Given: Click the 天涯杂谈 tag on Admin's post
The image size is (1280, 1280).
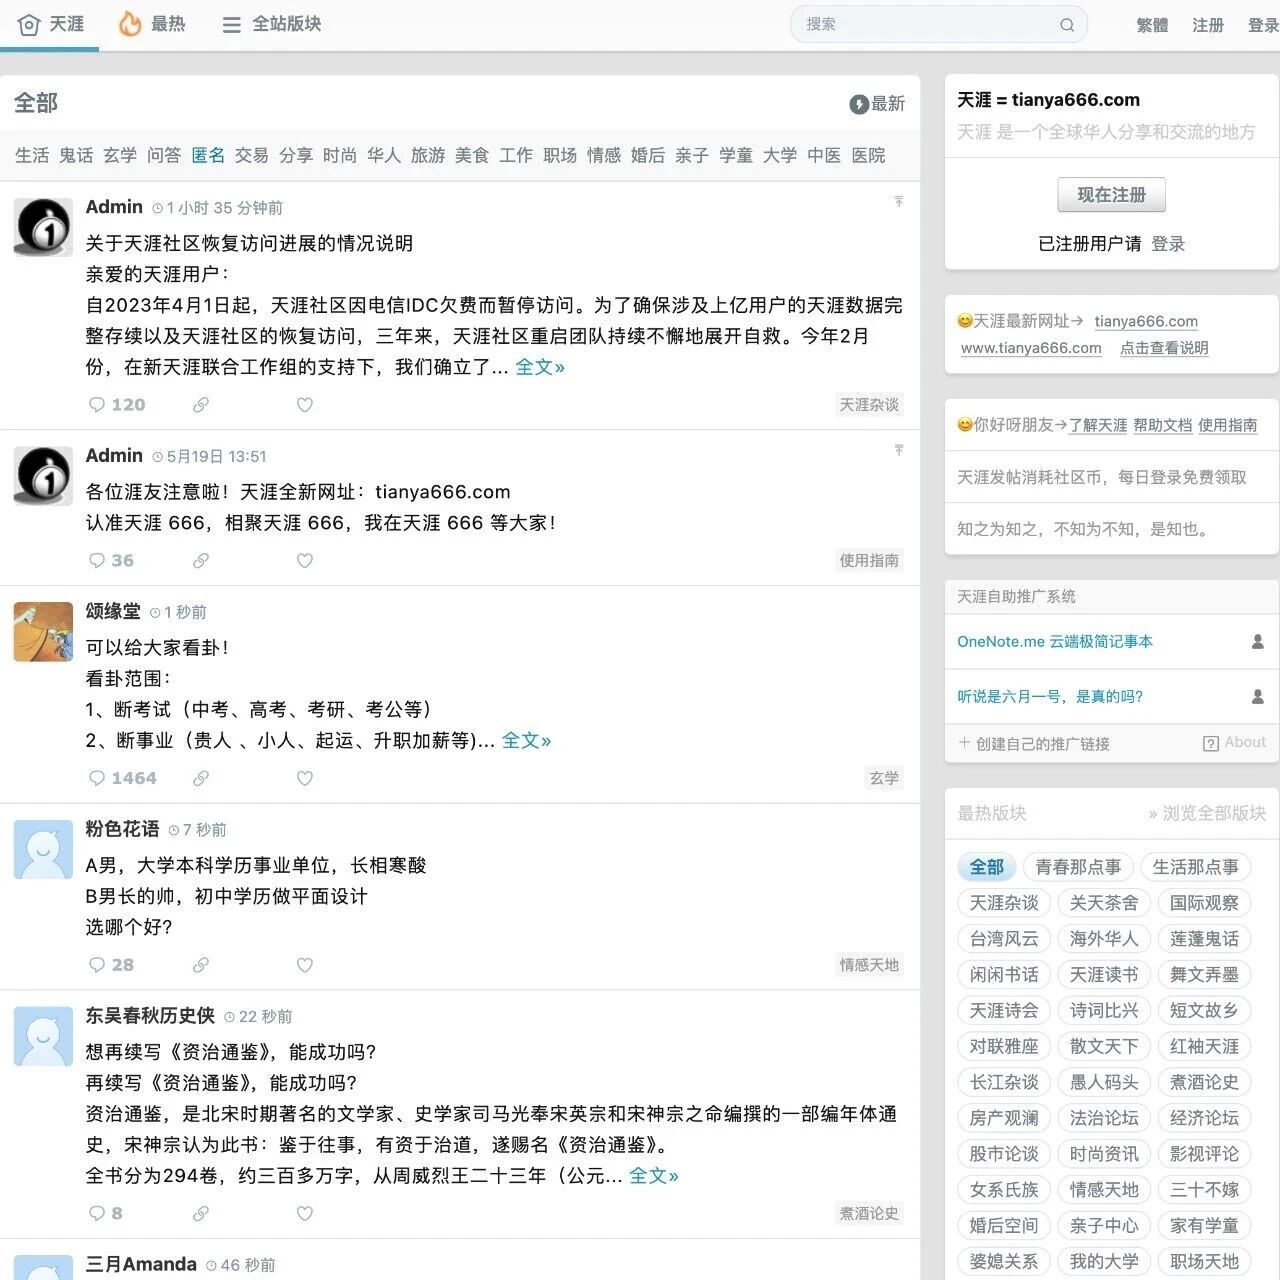Looking at the screenshot, I should (x=869, y=405).
